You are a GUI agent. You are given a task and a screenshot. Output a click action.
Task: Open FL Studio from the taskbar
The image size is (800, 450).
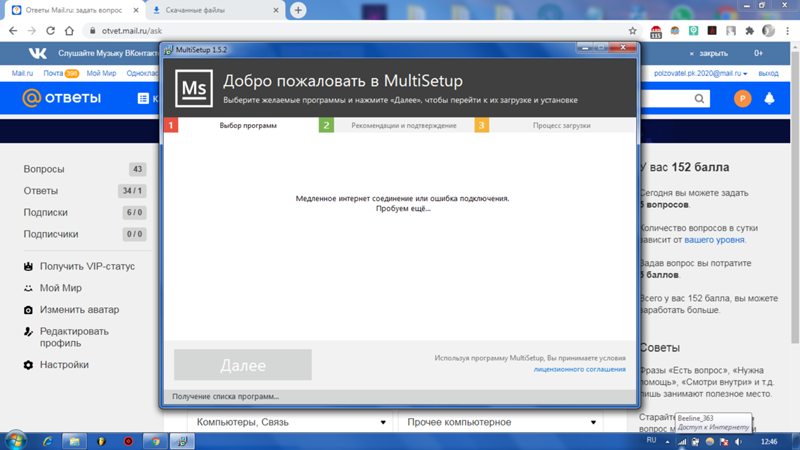[101, 441]
